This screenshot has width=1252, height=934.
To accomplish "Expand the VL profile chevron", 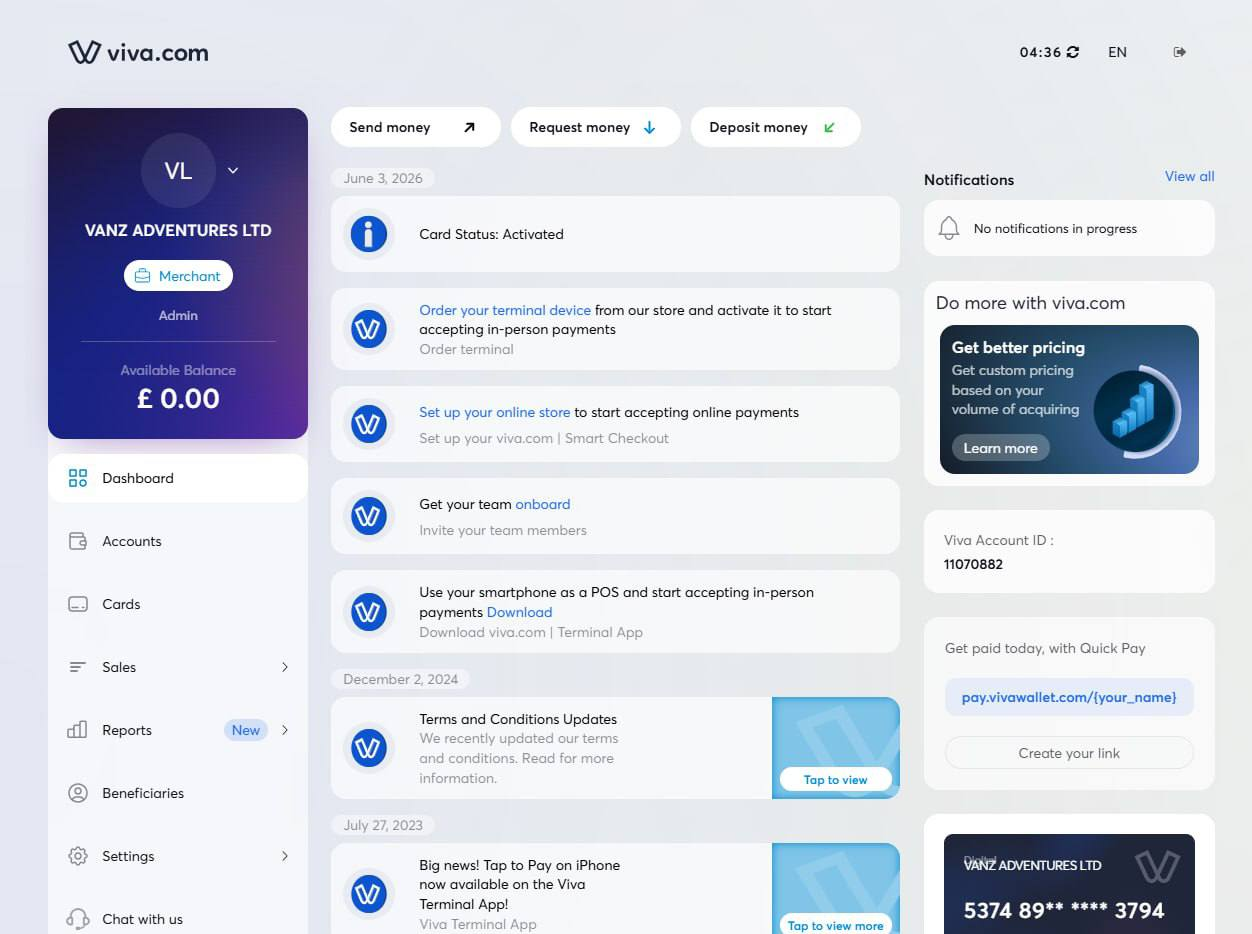I will [233, 171].
